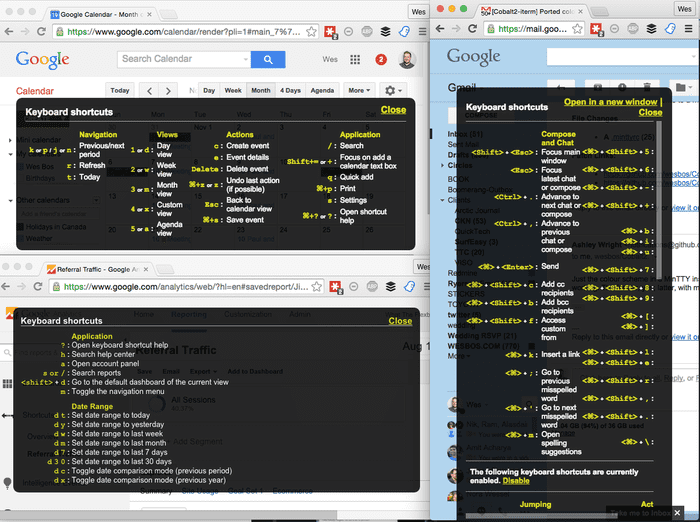Switch Calendar to Week view

[x=233, y=91]
